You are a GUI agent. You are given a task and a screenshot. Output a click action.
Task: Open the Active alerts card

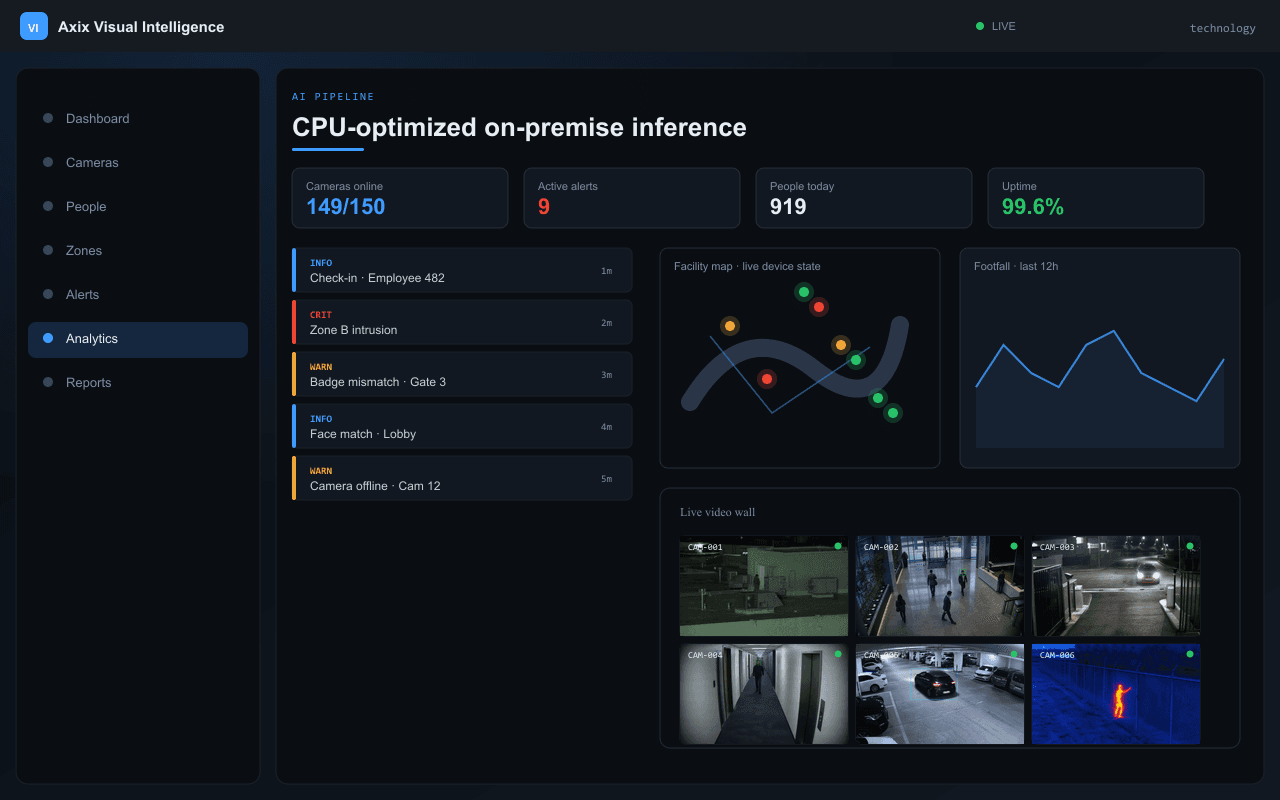click(632, 198)
